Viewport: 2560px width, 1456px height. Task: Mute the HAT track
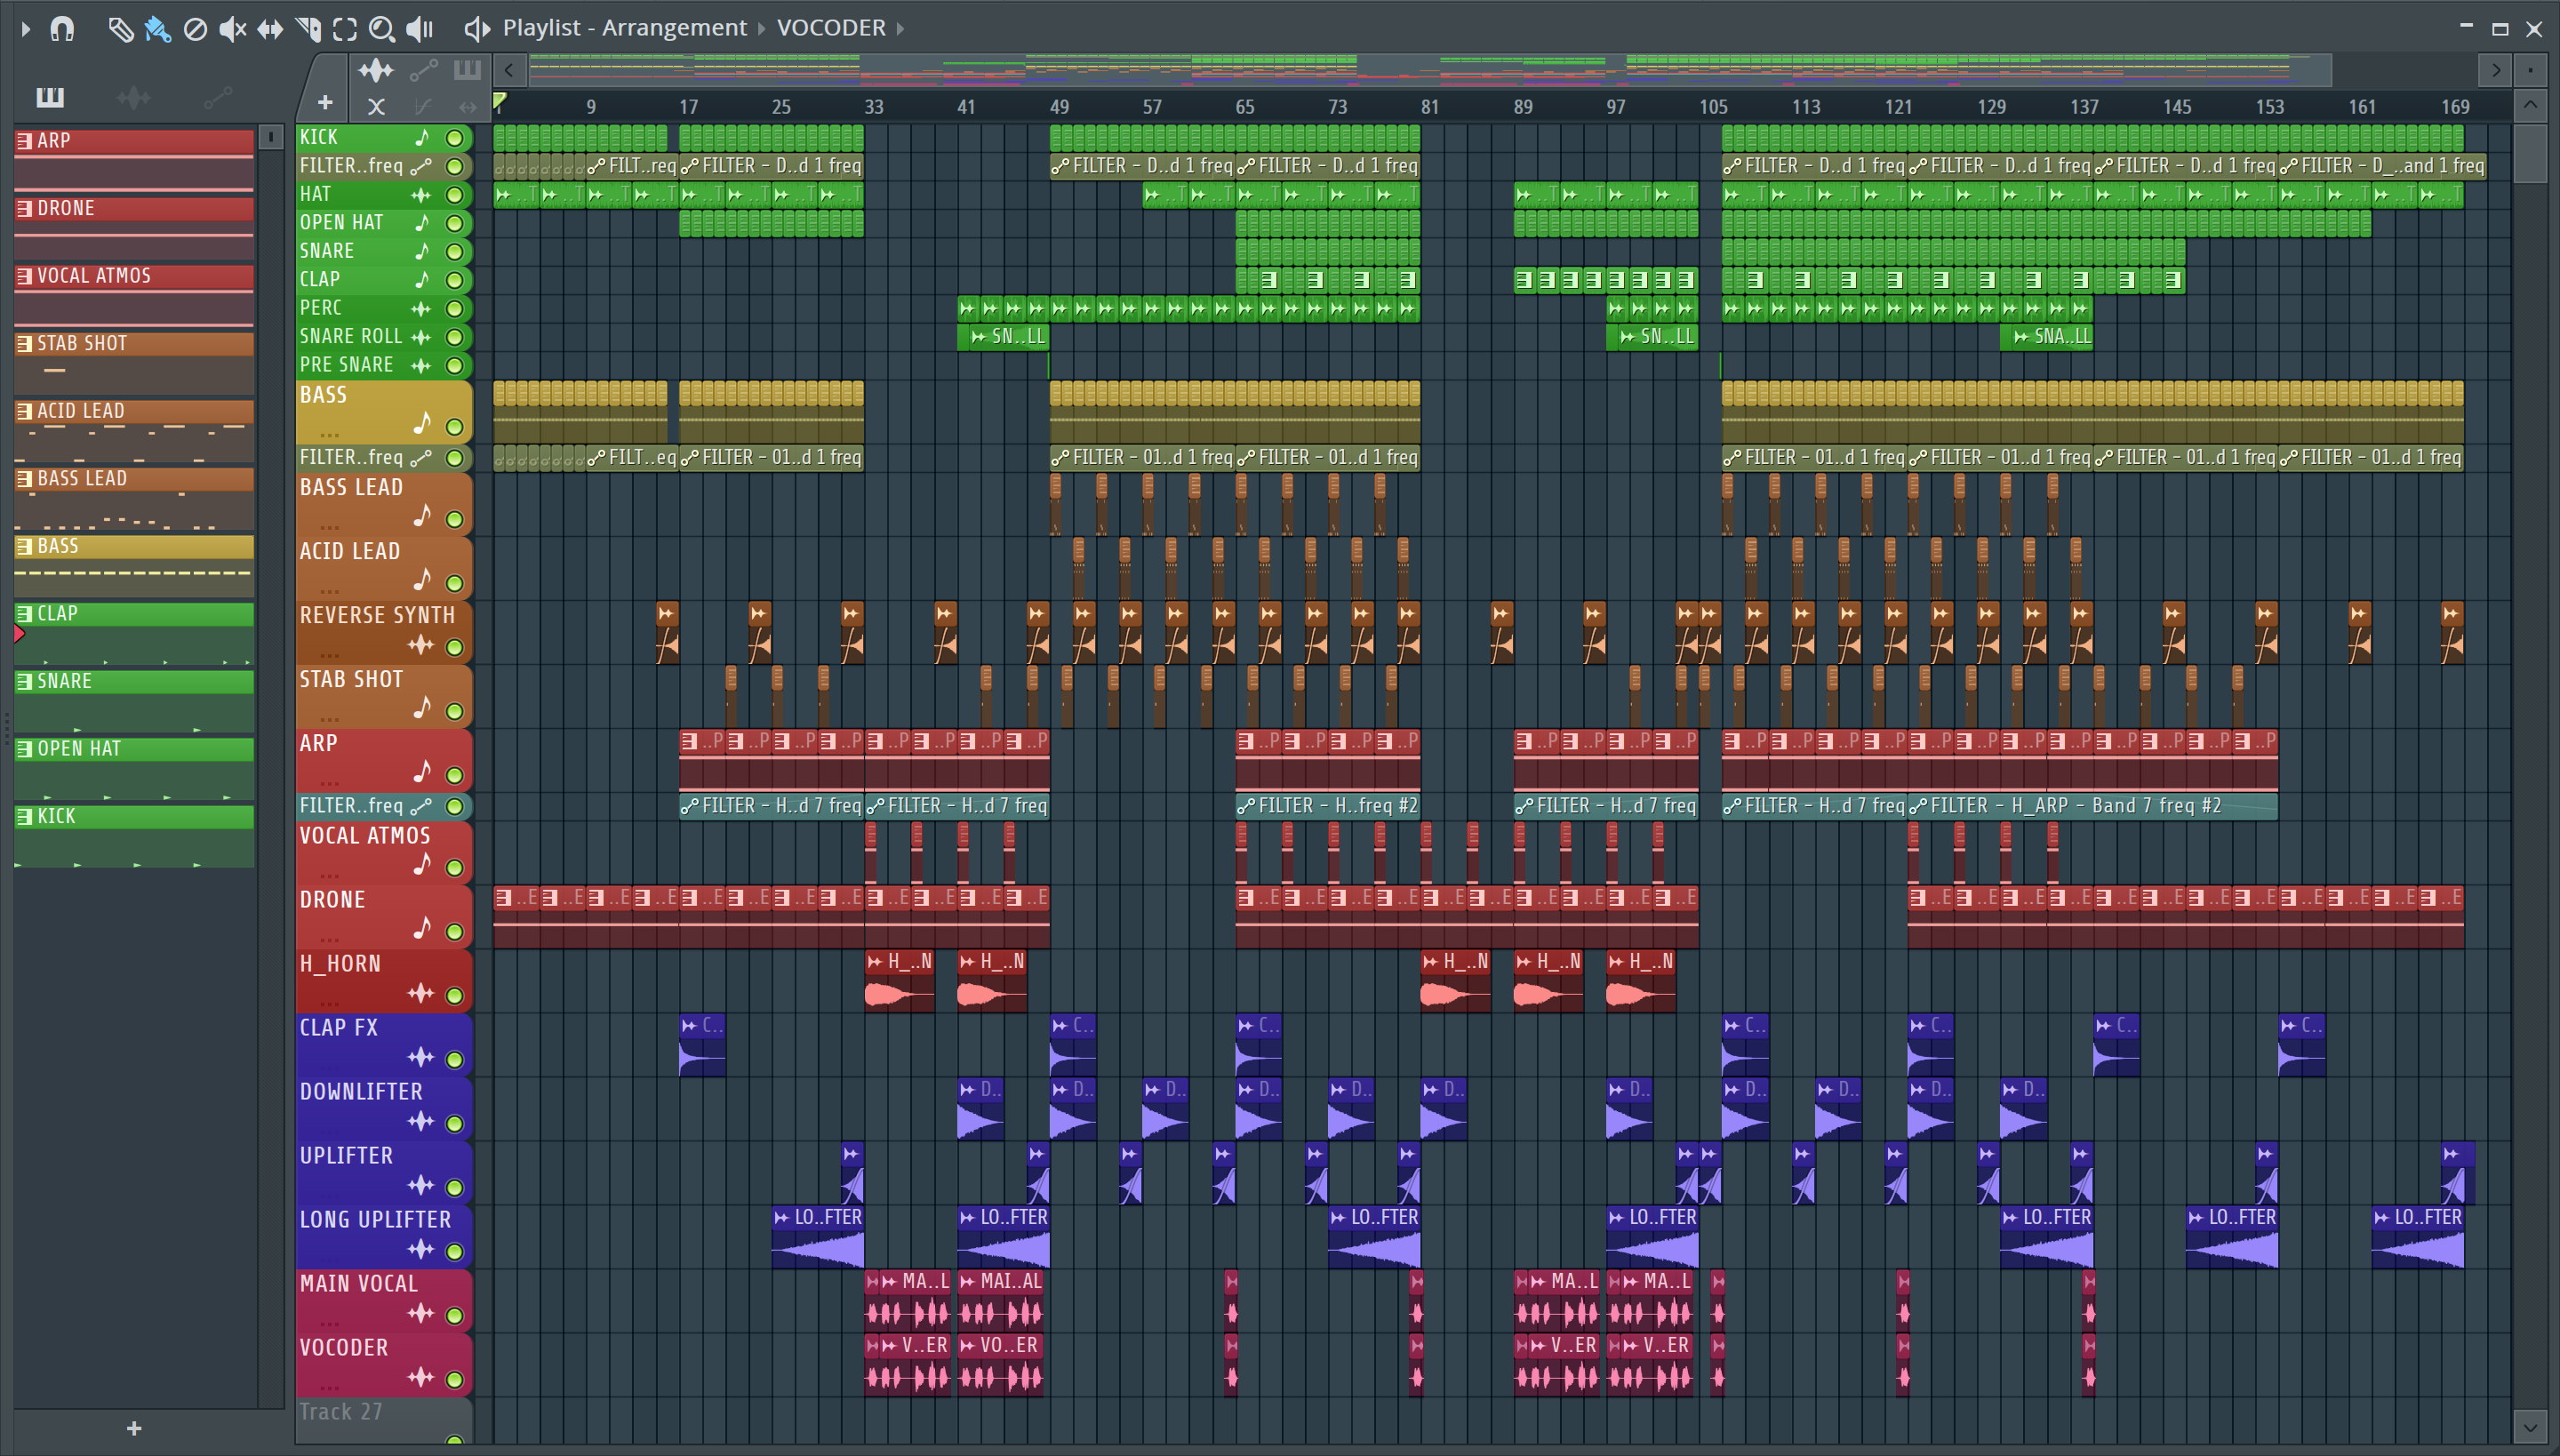pos(455,195)
